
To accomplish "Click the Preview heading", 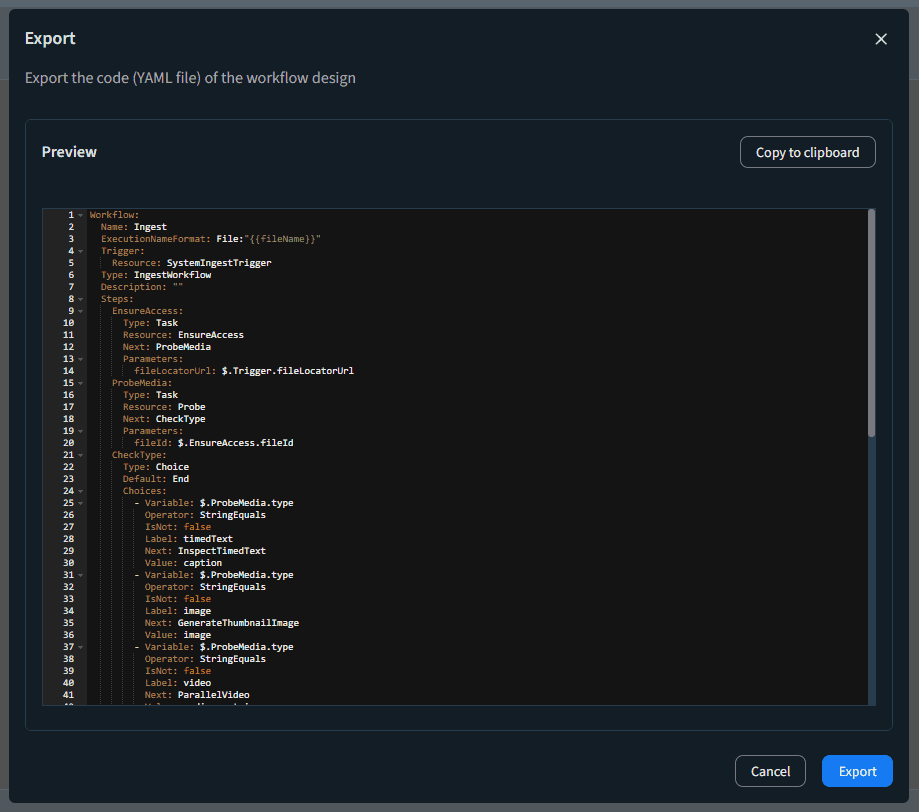I will (x=69, y=152).
